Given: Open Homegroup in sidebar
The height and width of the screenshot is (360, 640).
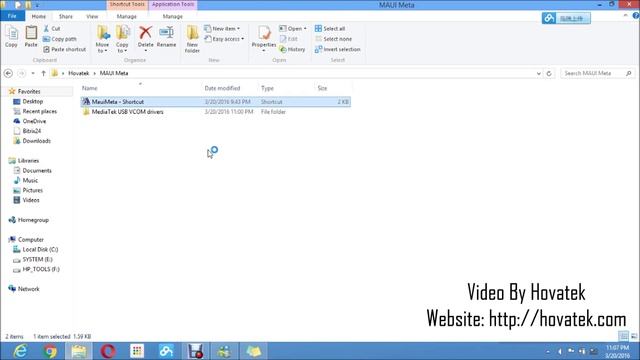Looking at the screenshot, I should [x=33, y=220].
